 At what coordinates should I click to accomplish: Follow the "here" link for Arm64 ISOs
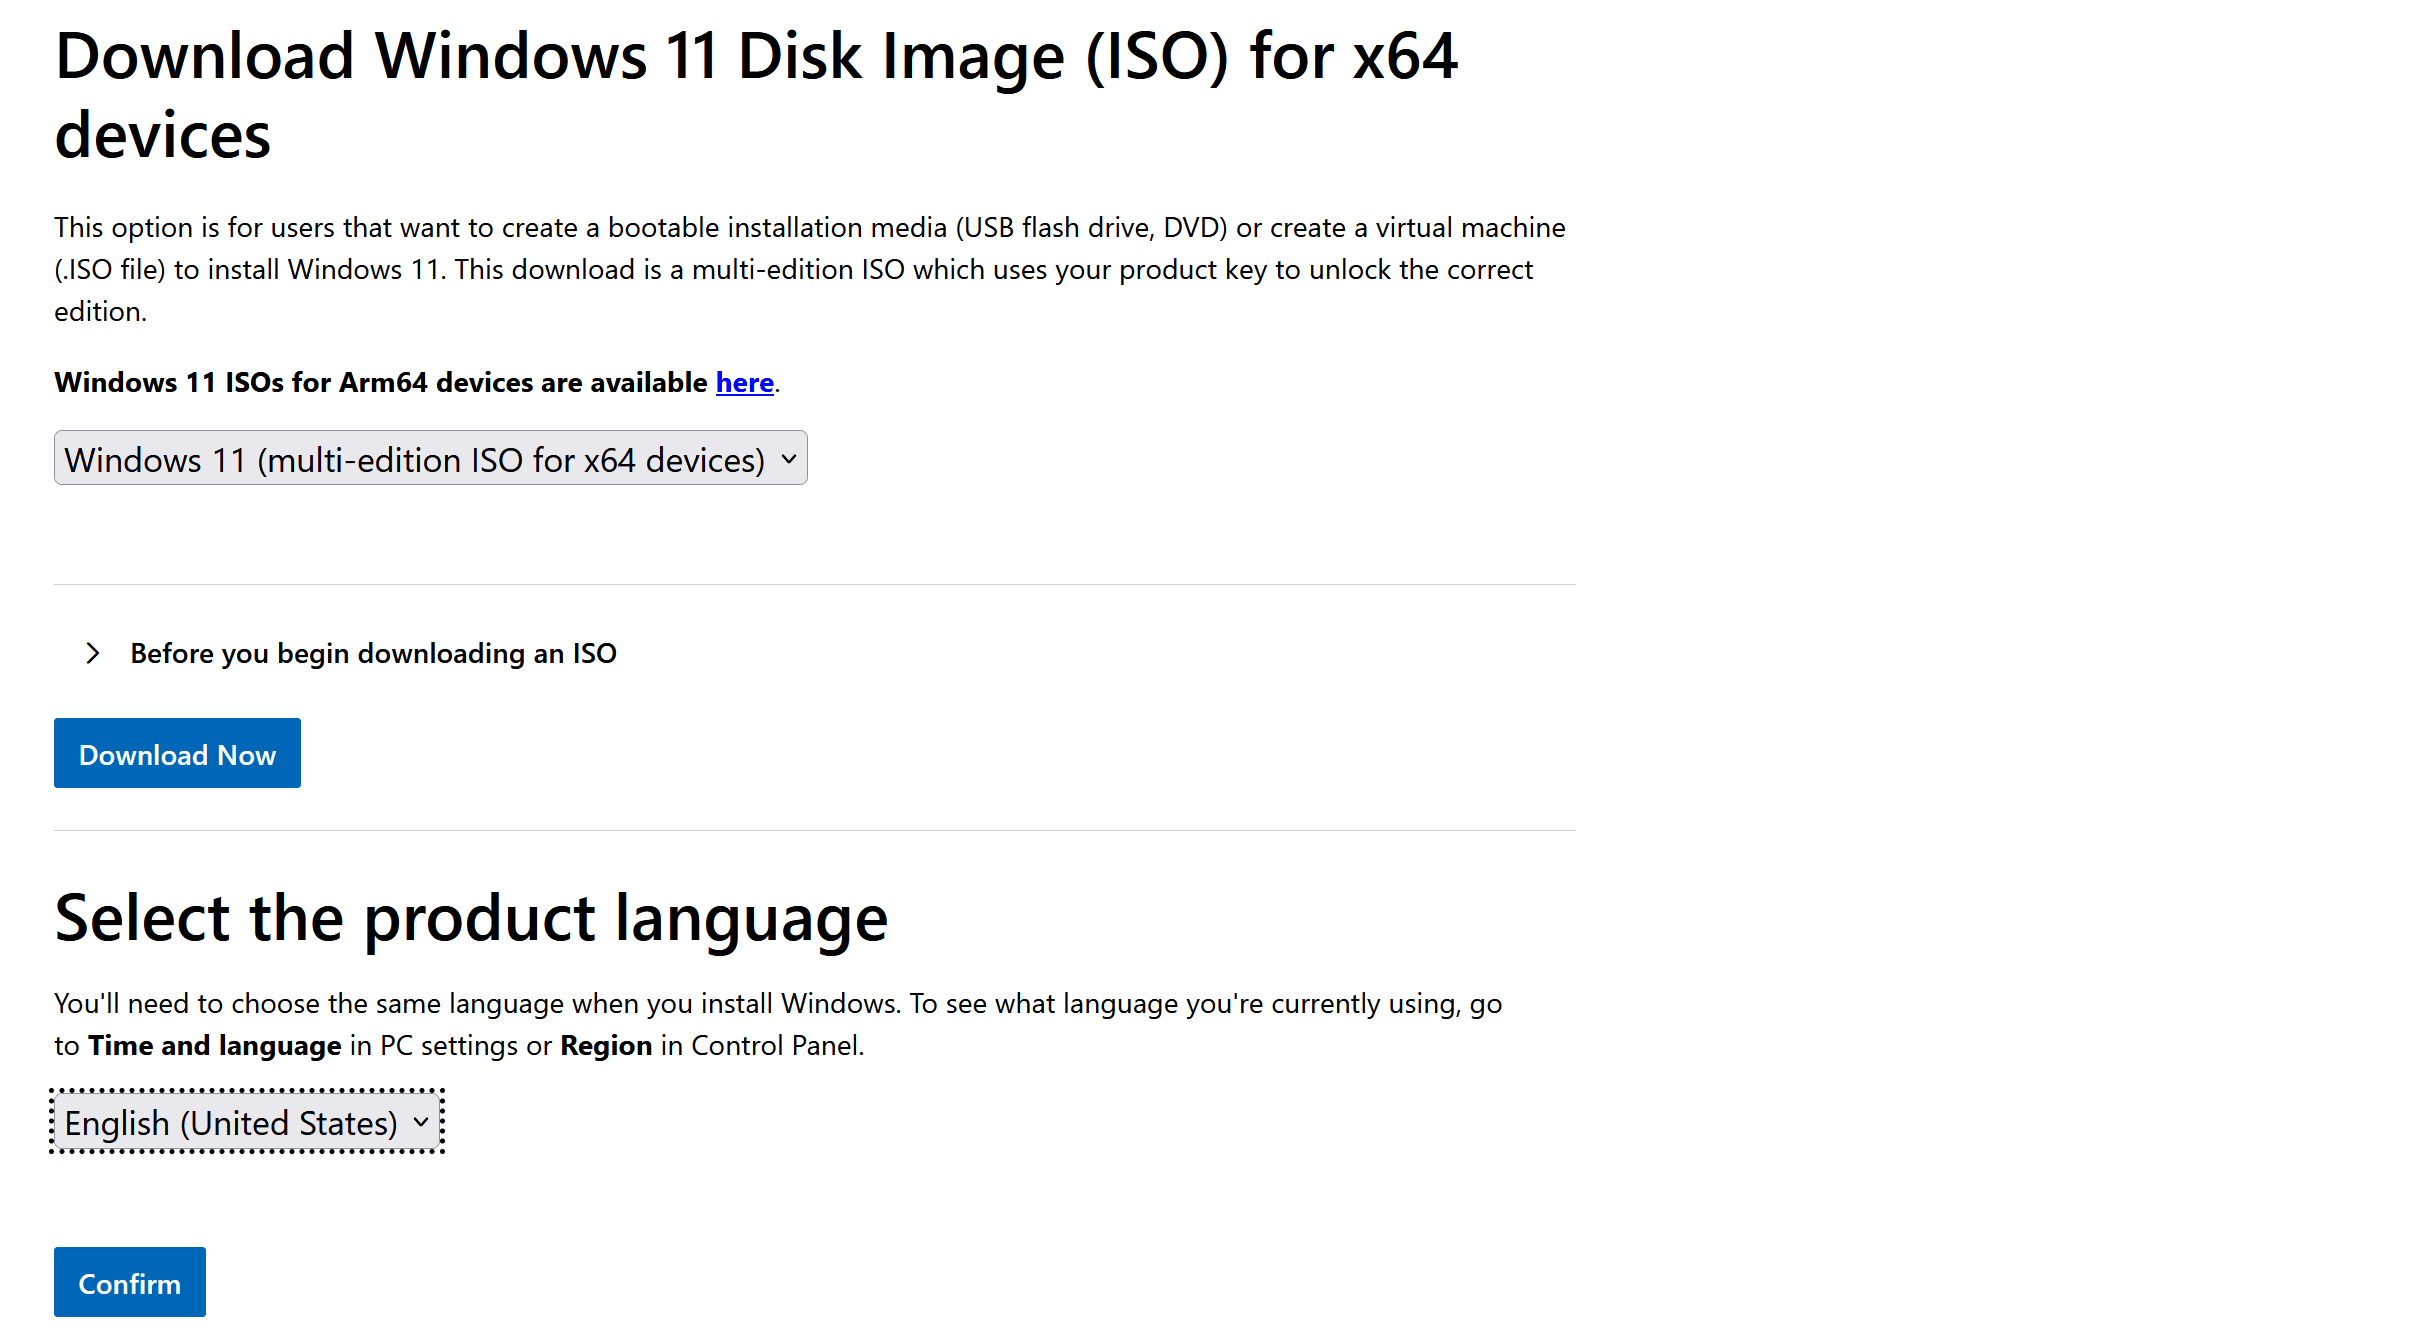[744, 383]
